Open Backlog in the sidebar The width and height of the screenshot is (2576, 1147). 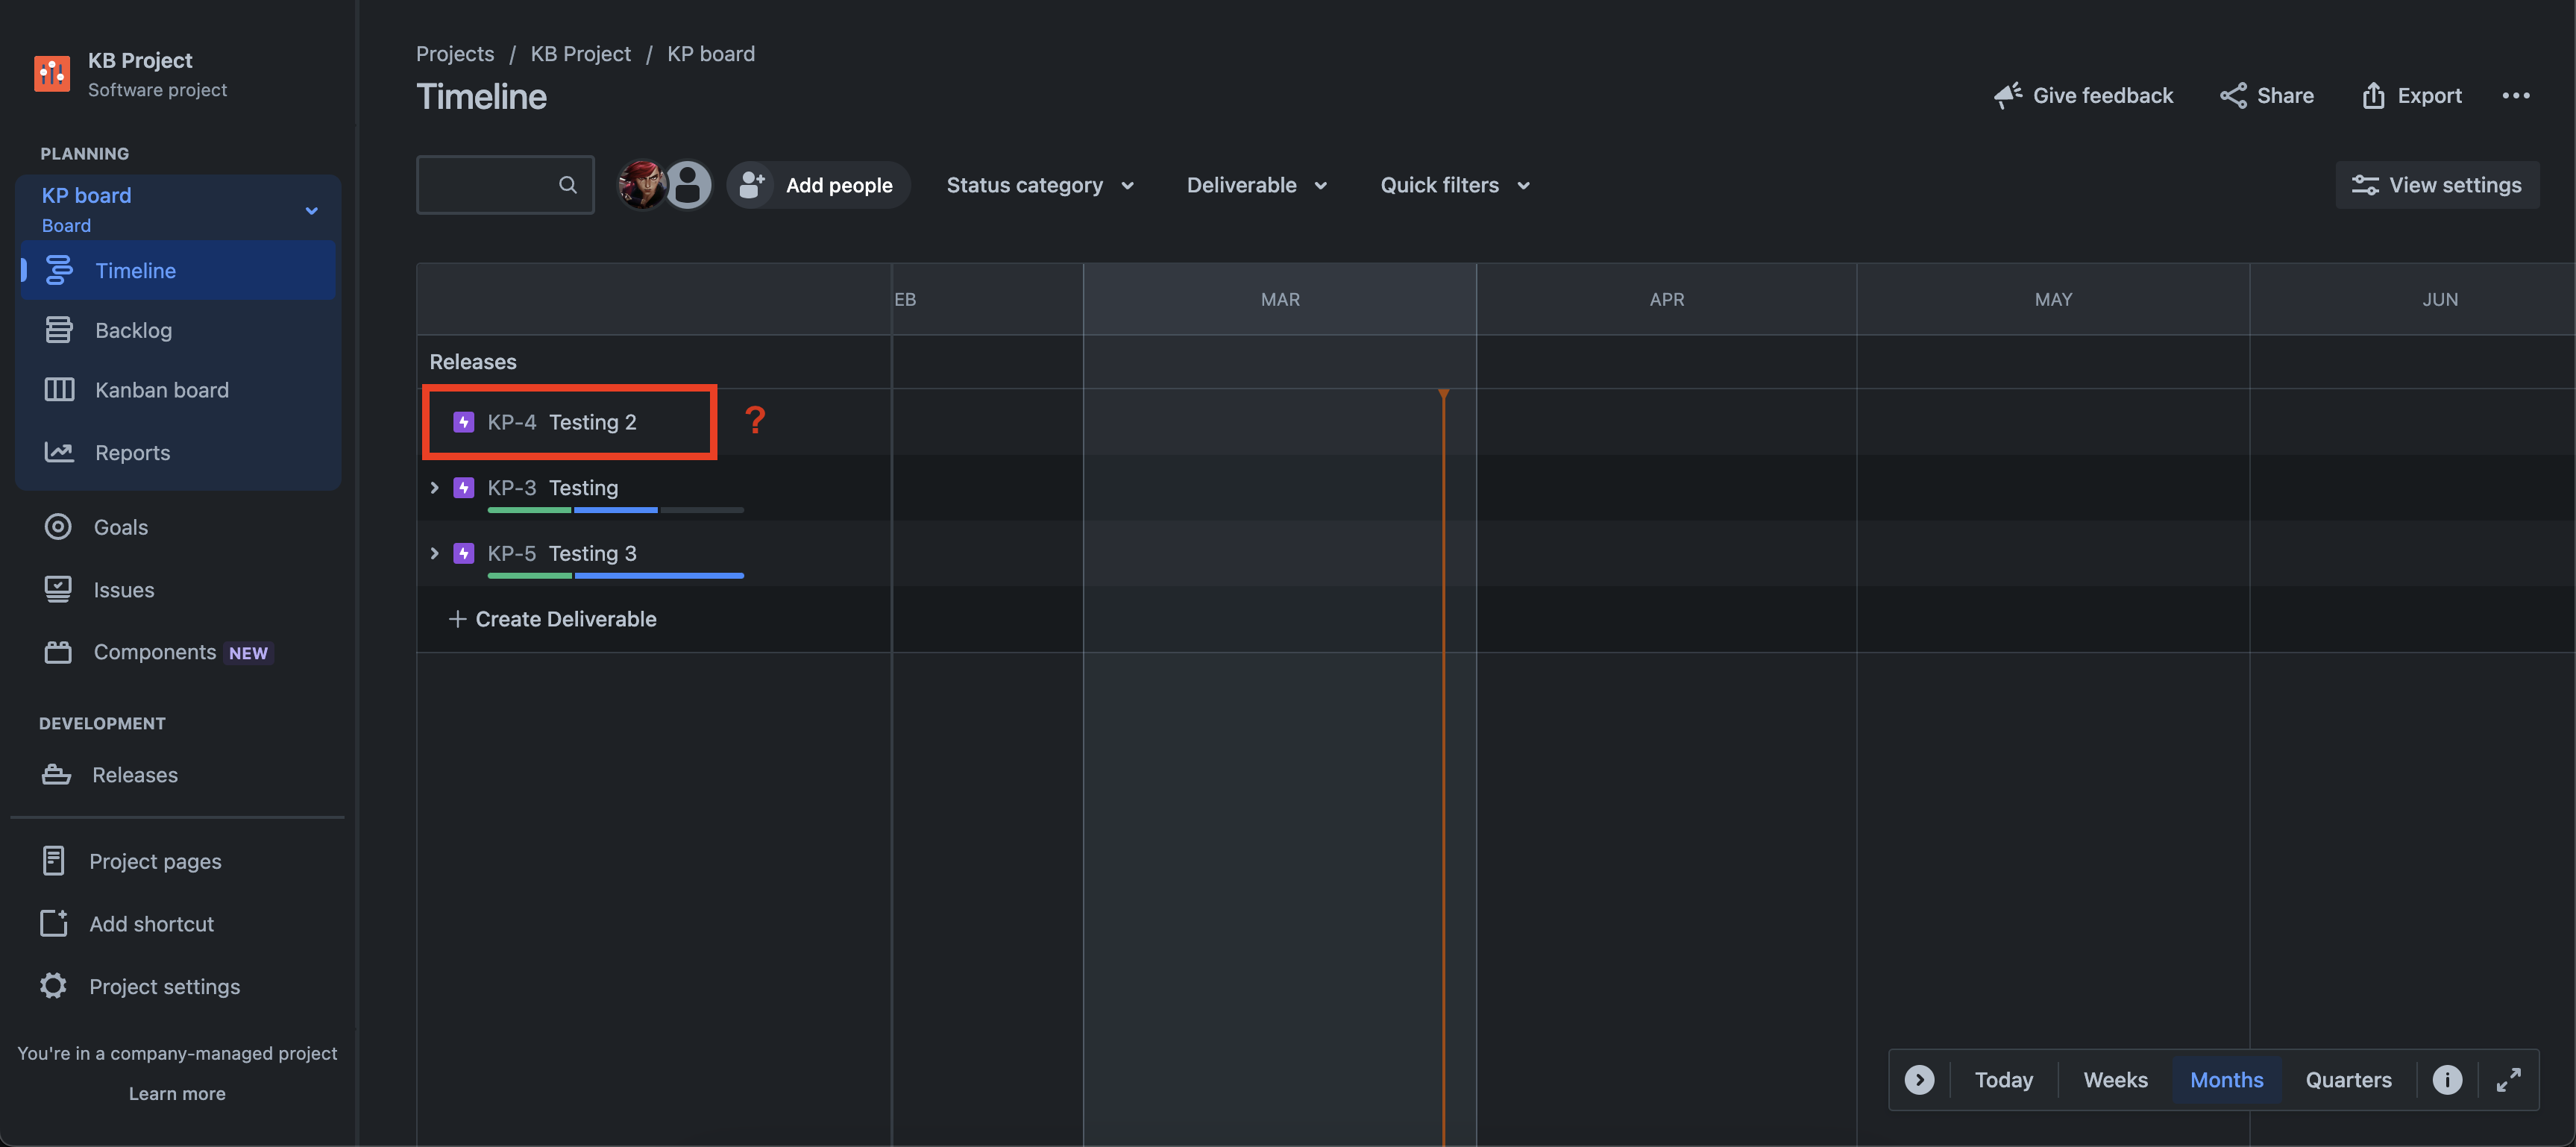coord(133,330)
